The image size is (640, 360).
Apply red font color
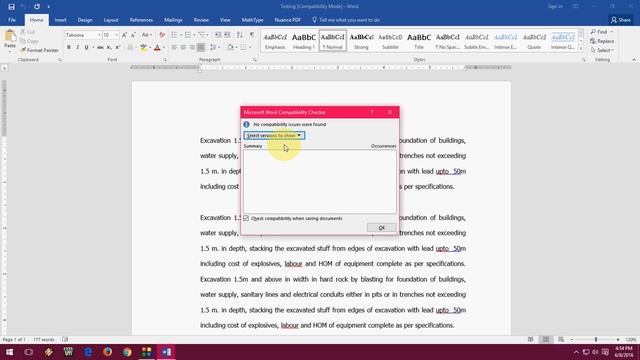click(157, 48)
